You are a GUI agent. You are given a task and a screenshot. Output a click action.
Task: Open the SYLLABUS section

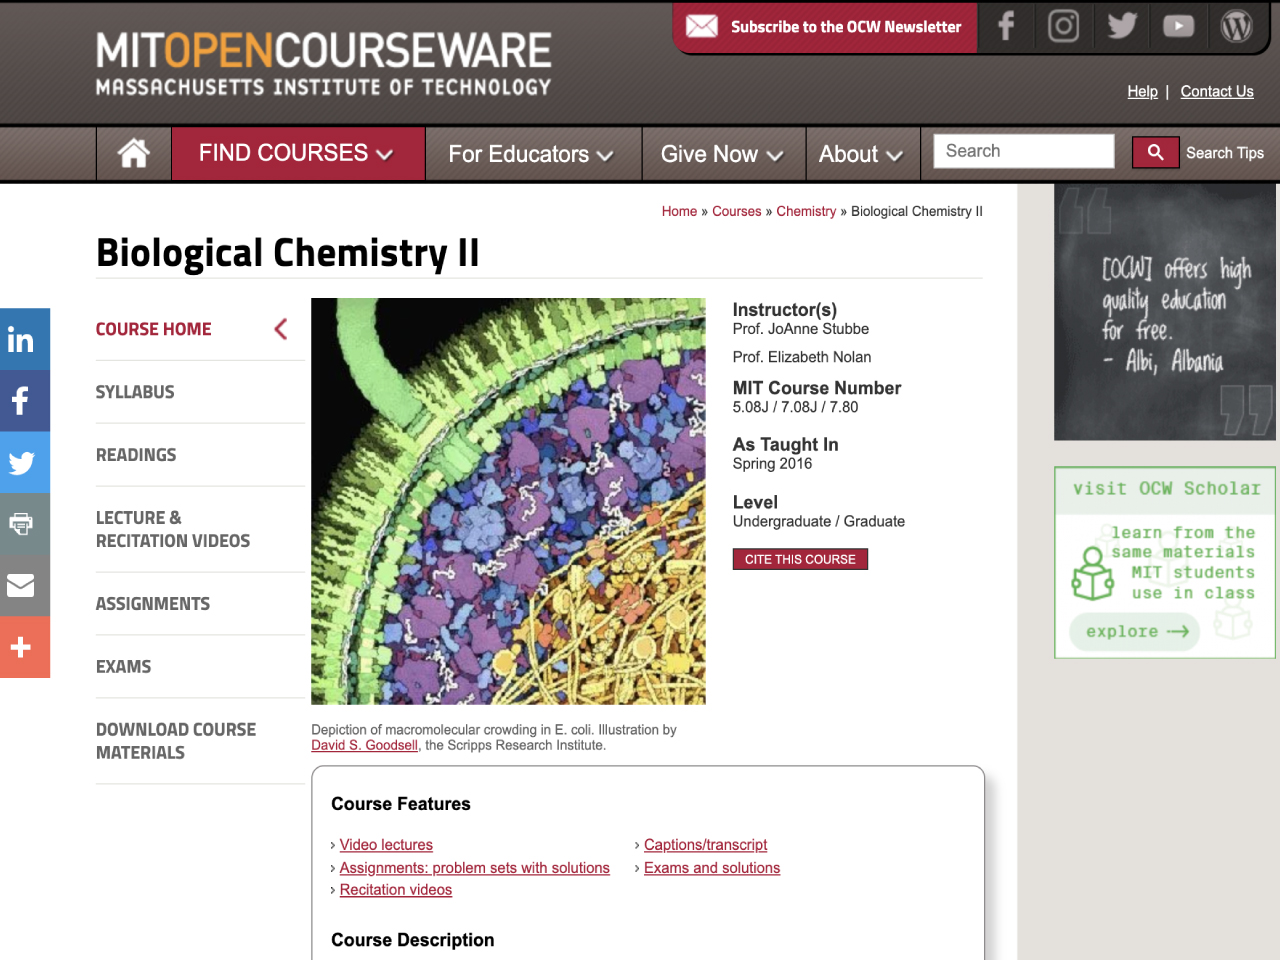click(135, 392)
